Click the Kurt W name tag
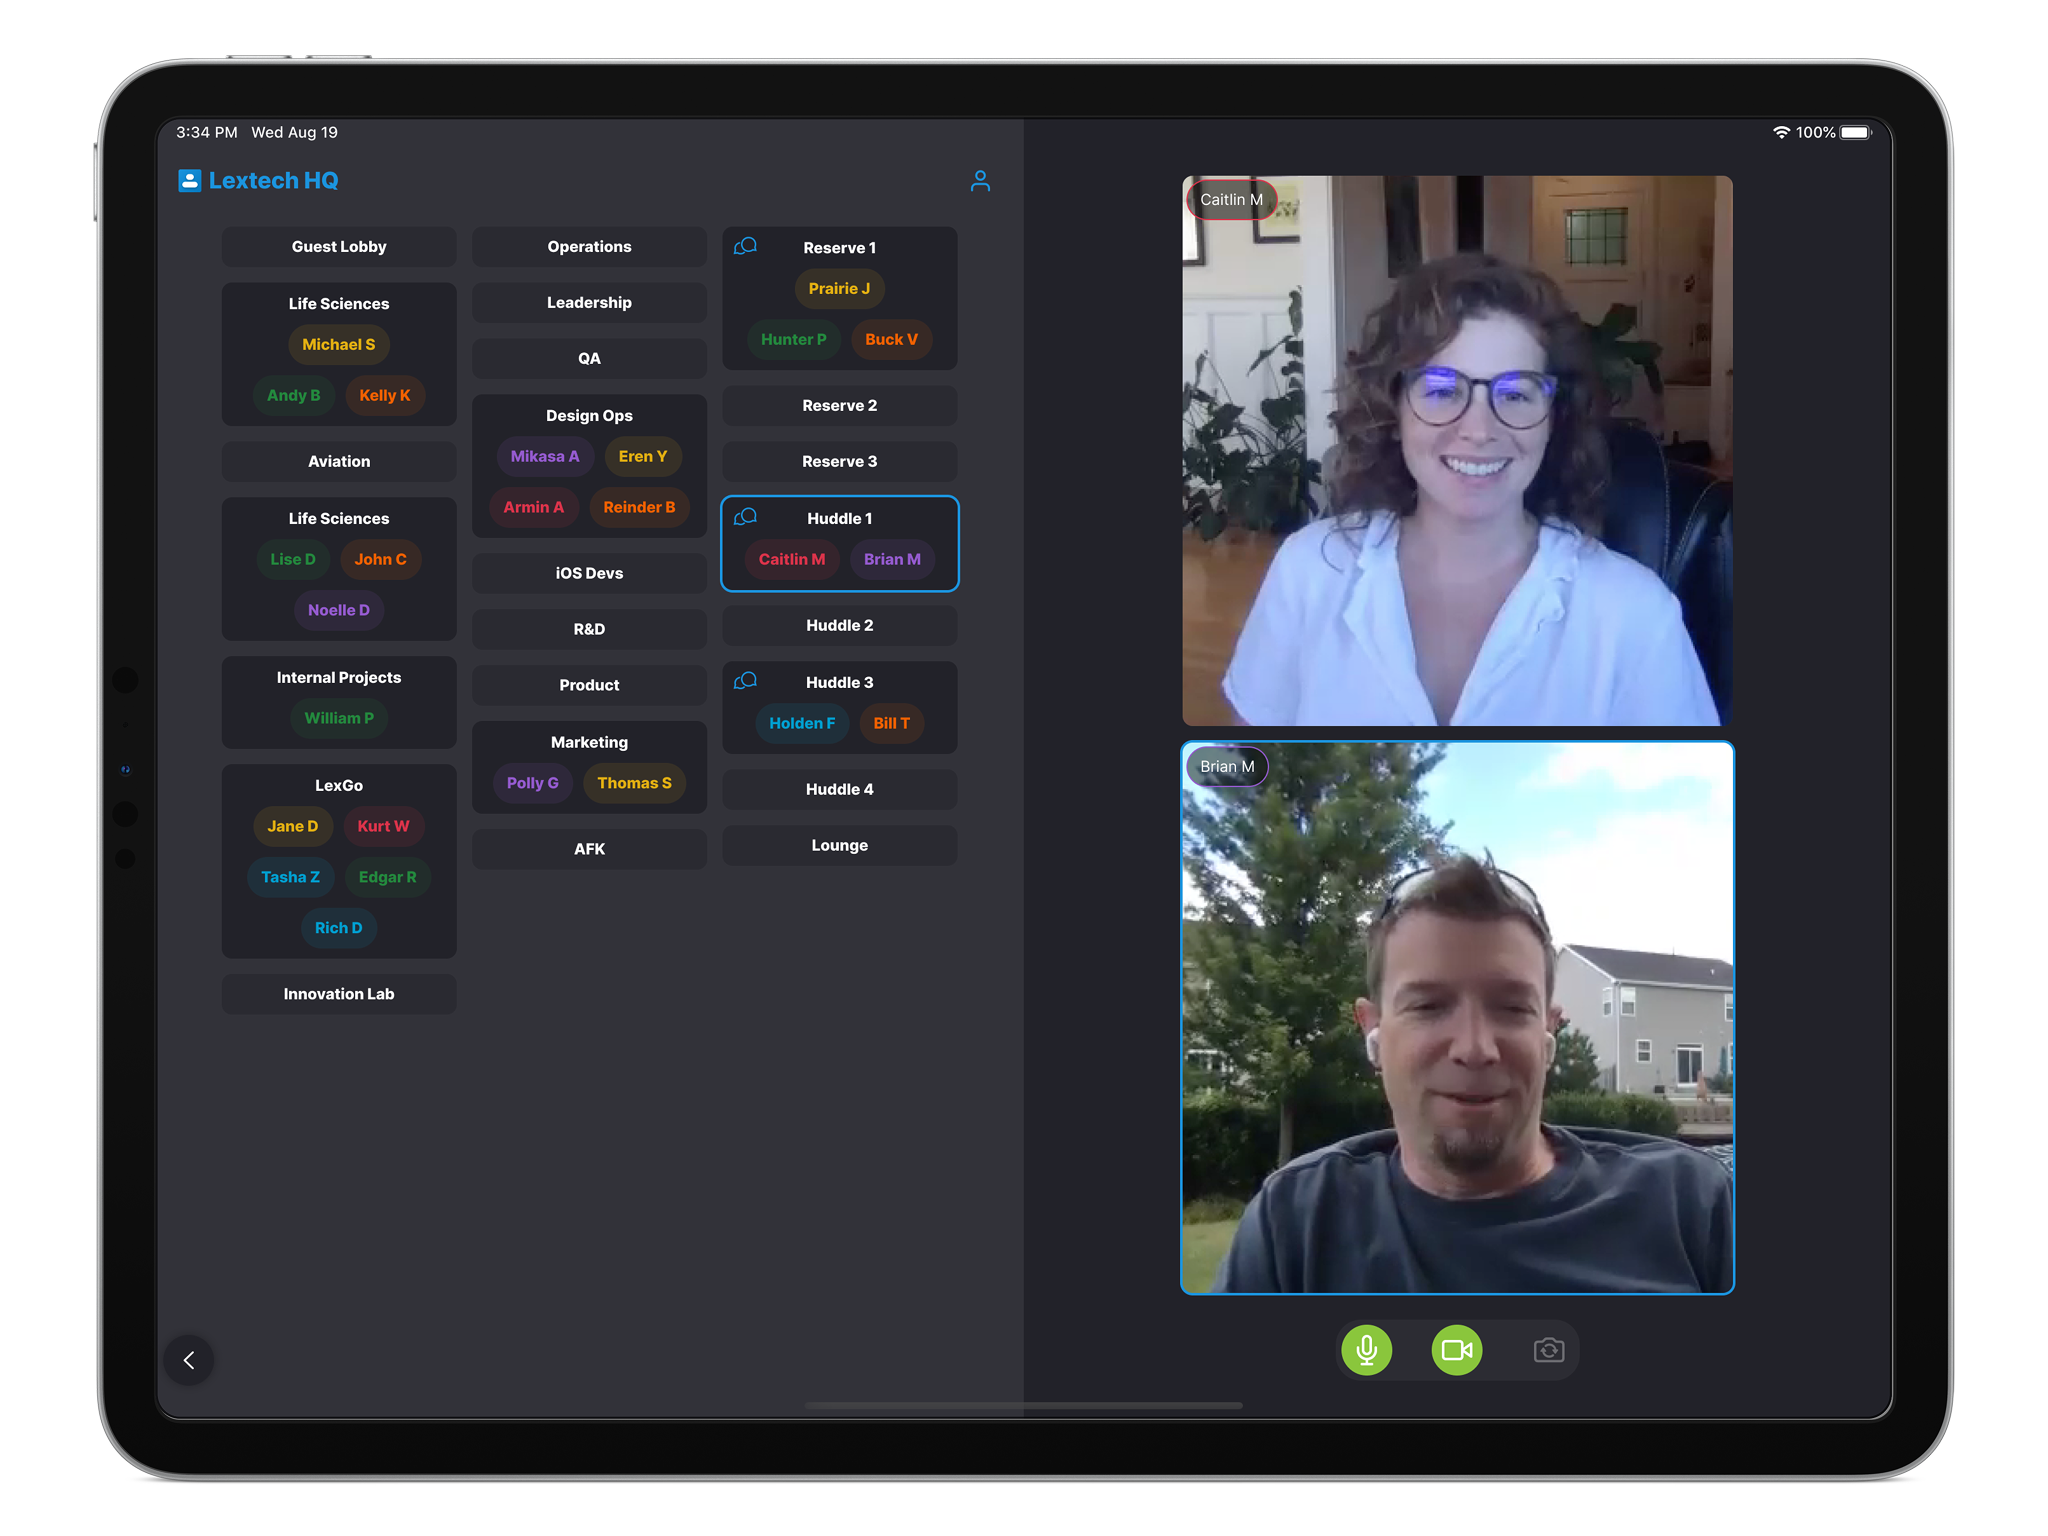 coord(384,827)
